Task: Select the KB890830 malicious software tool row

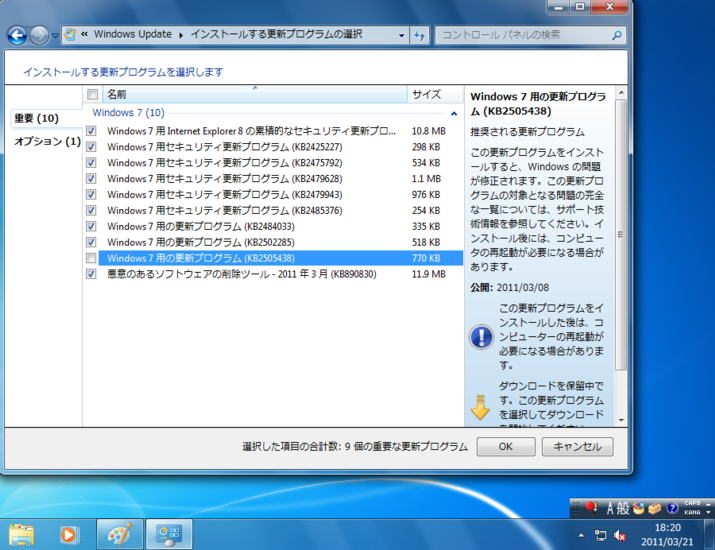Action: pyautogui.click(x=242, y=274)
